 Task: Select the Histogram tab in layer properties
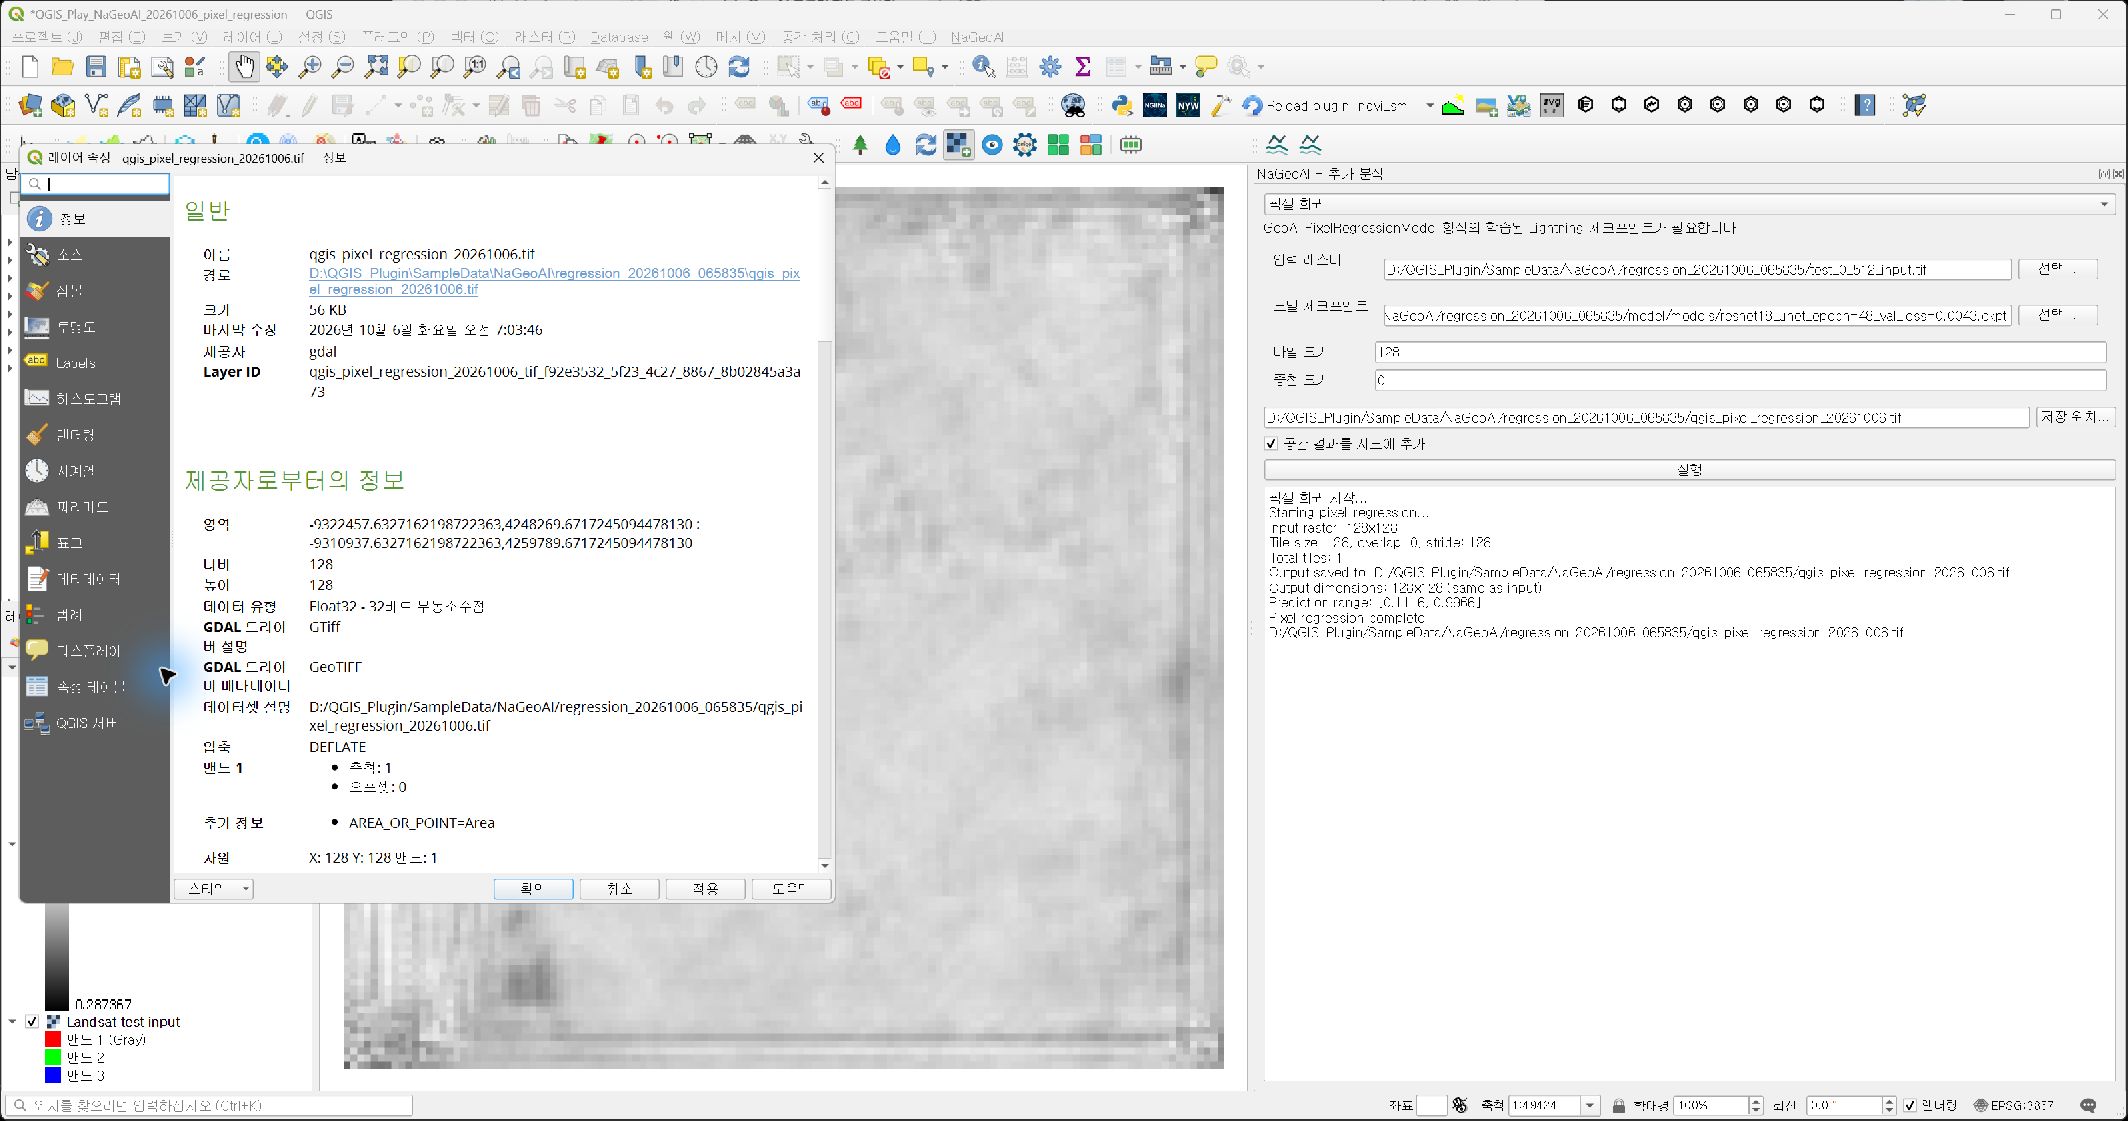96,398
